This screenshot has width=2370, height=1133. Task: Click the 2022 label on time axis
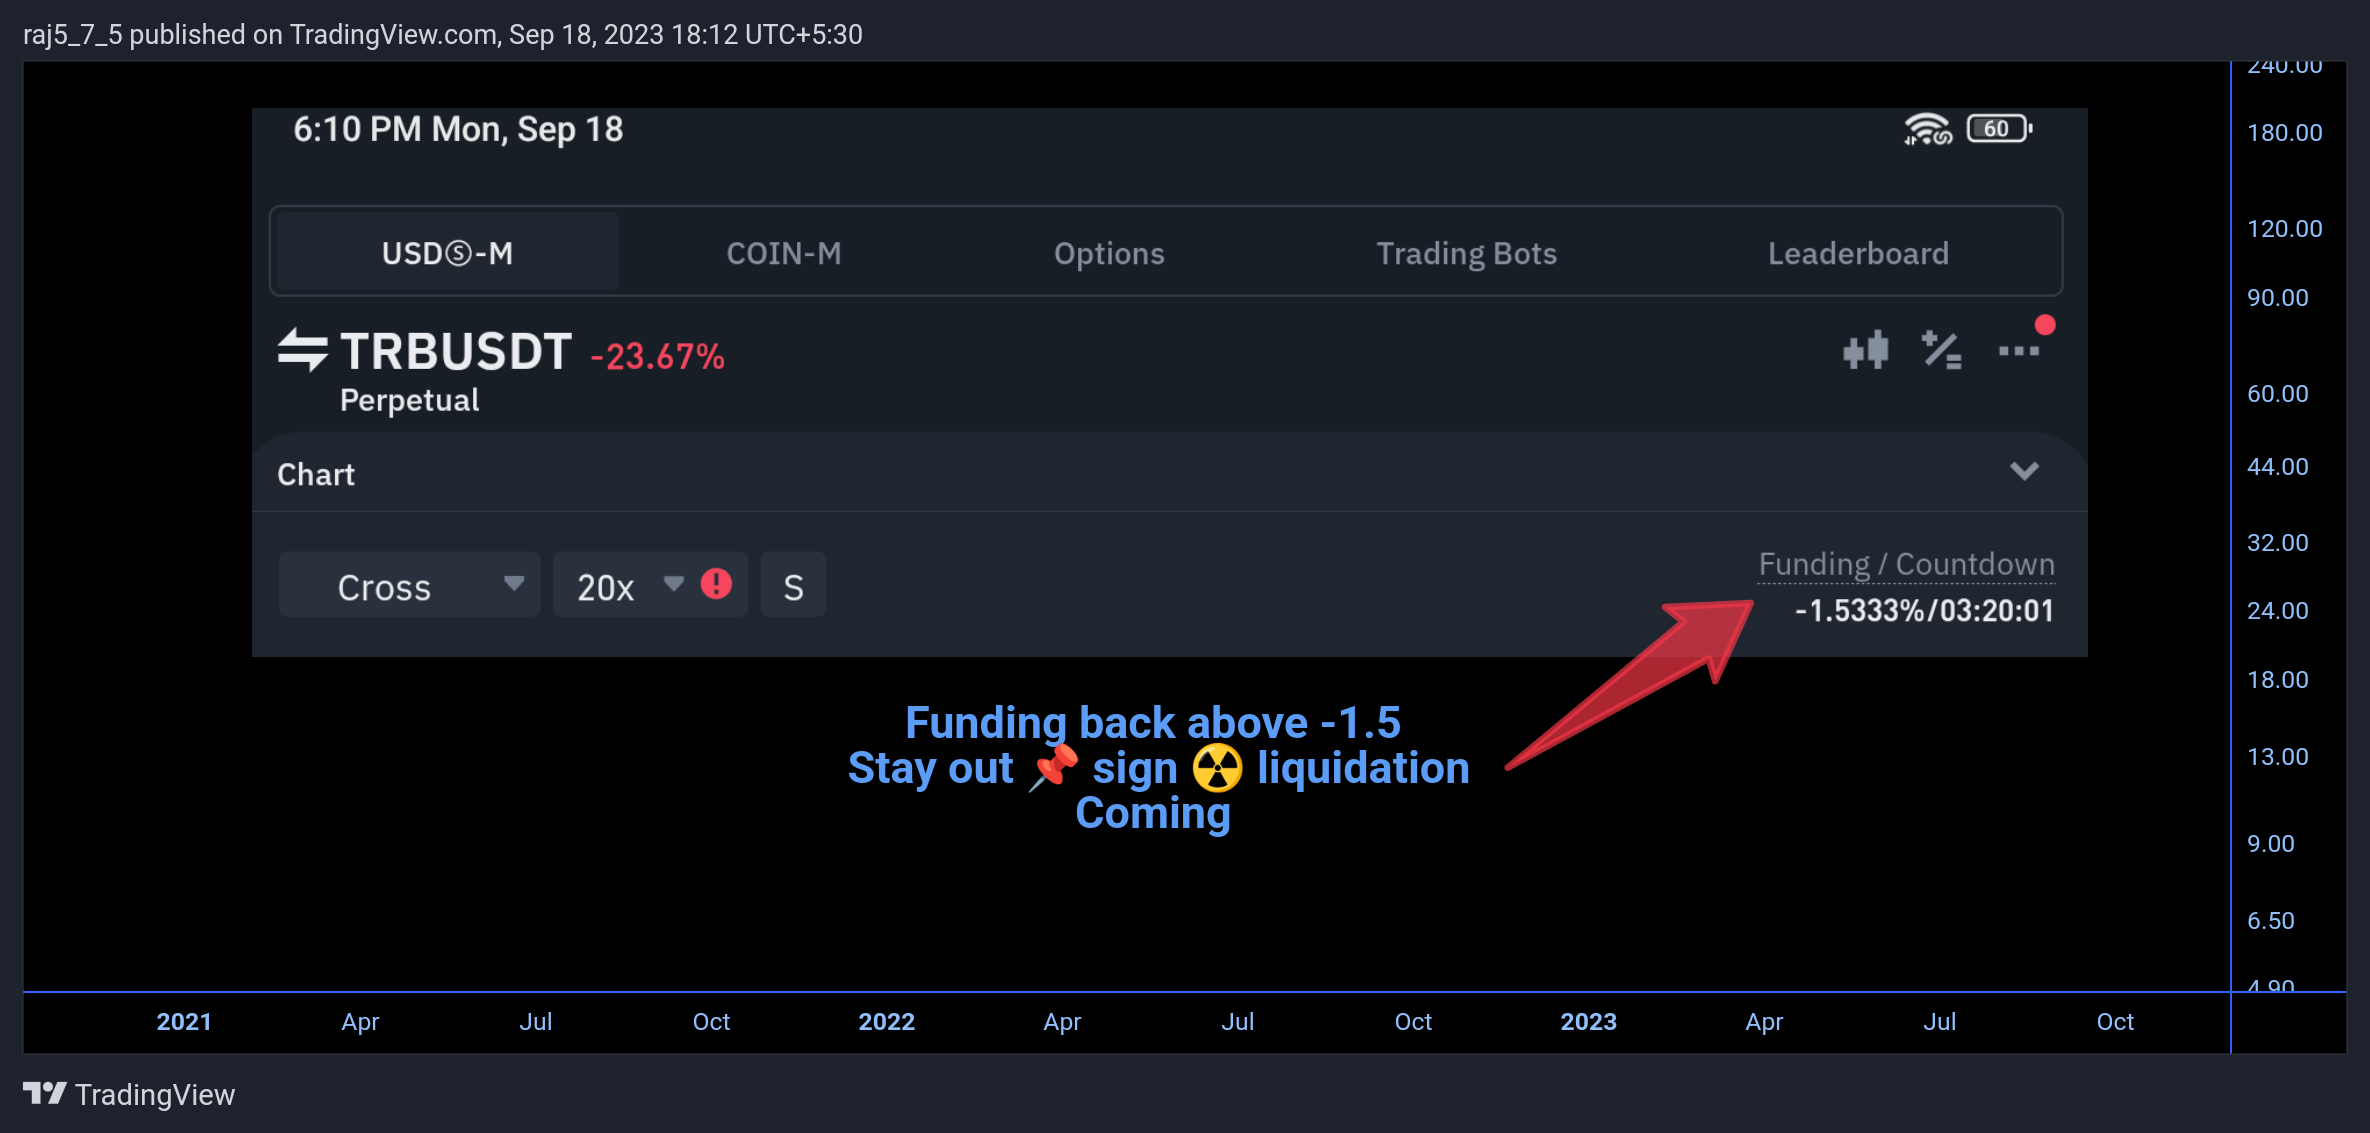(886, 1021)
